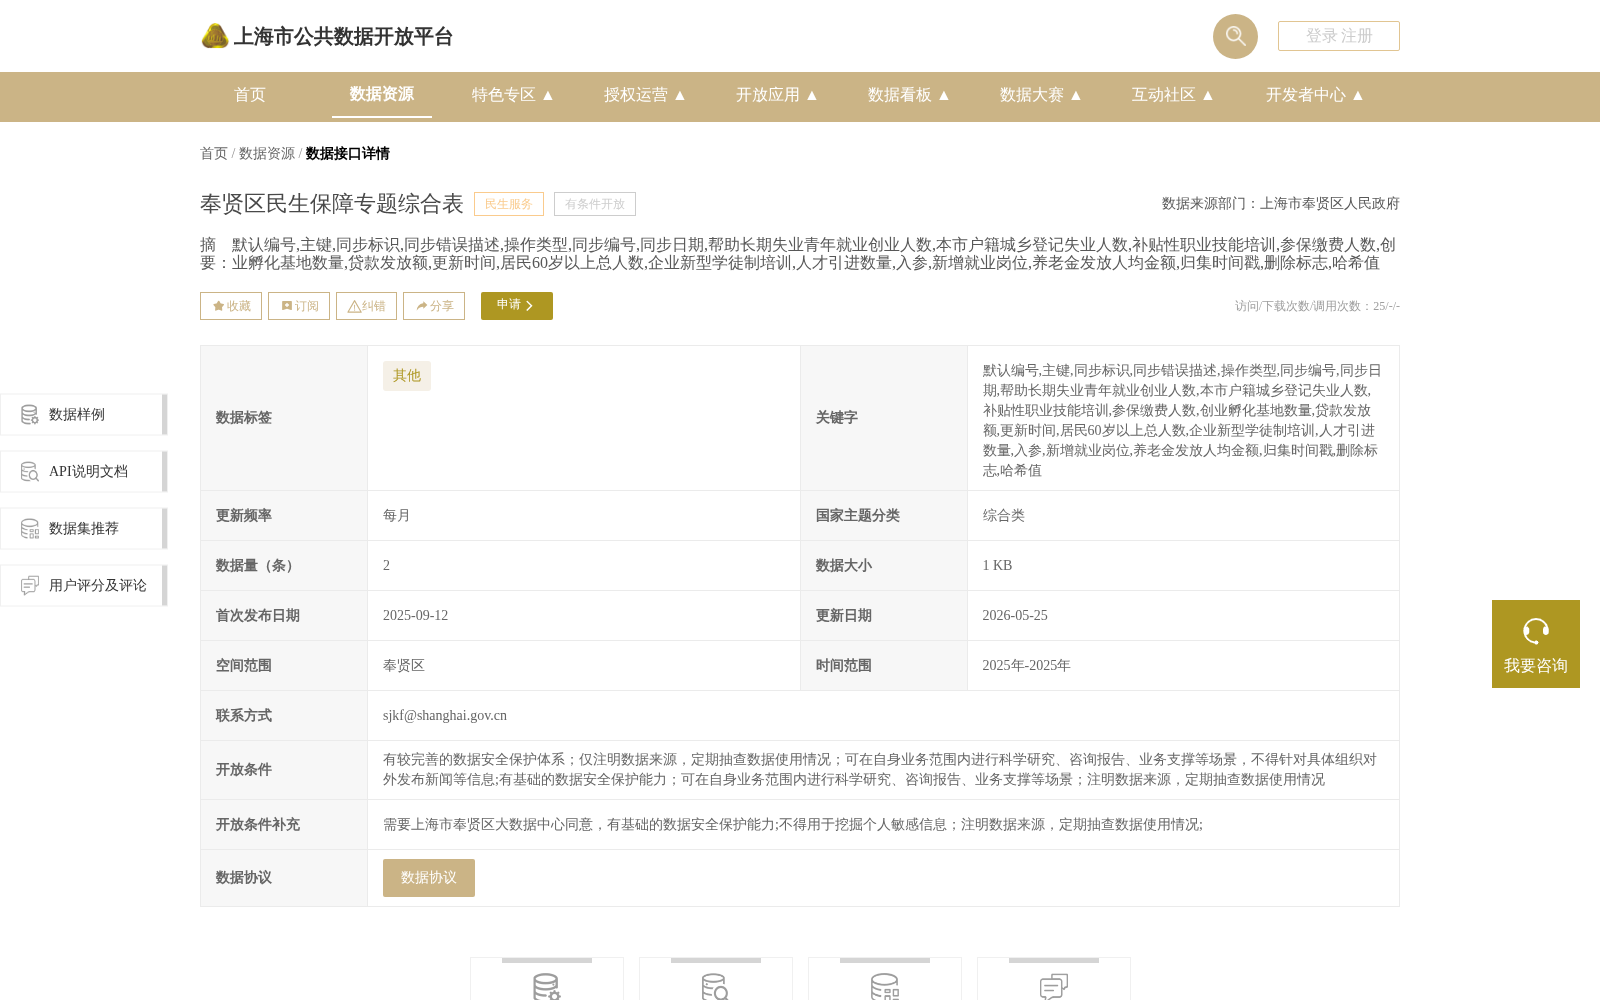Expand the 开发者中心 menu
The width and height of the screenshot is (1600, 1000).
tap(1315, 95)
